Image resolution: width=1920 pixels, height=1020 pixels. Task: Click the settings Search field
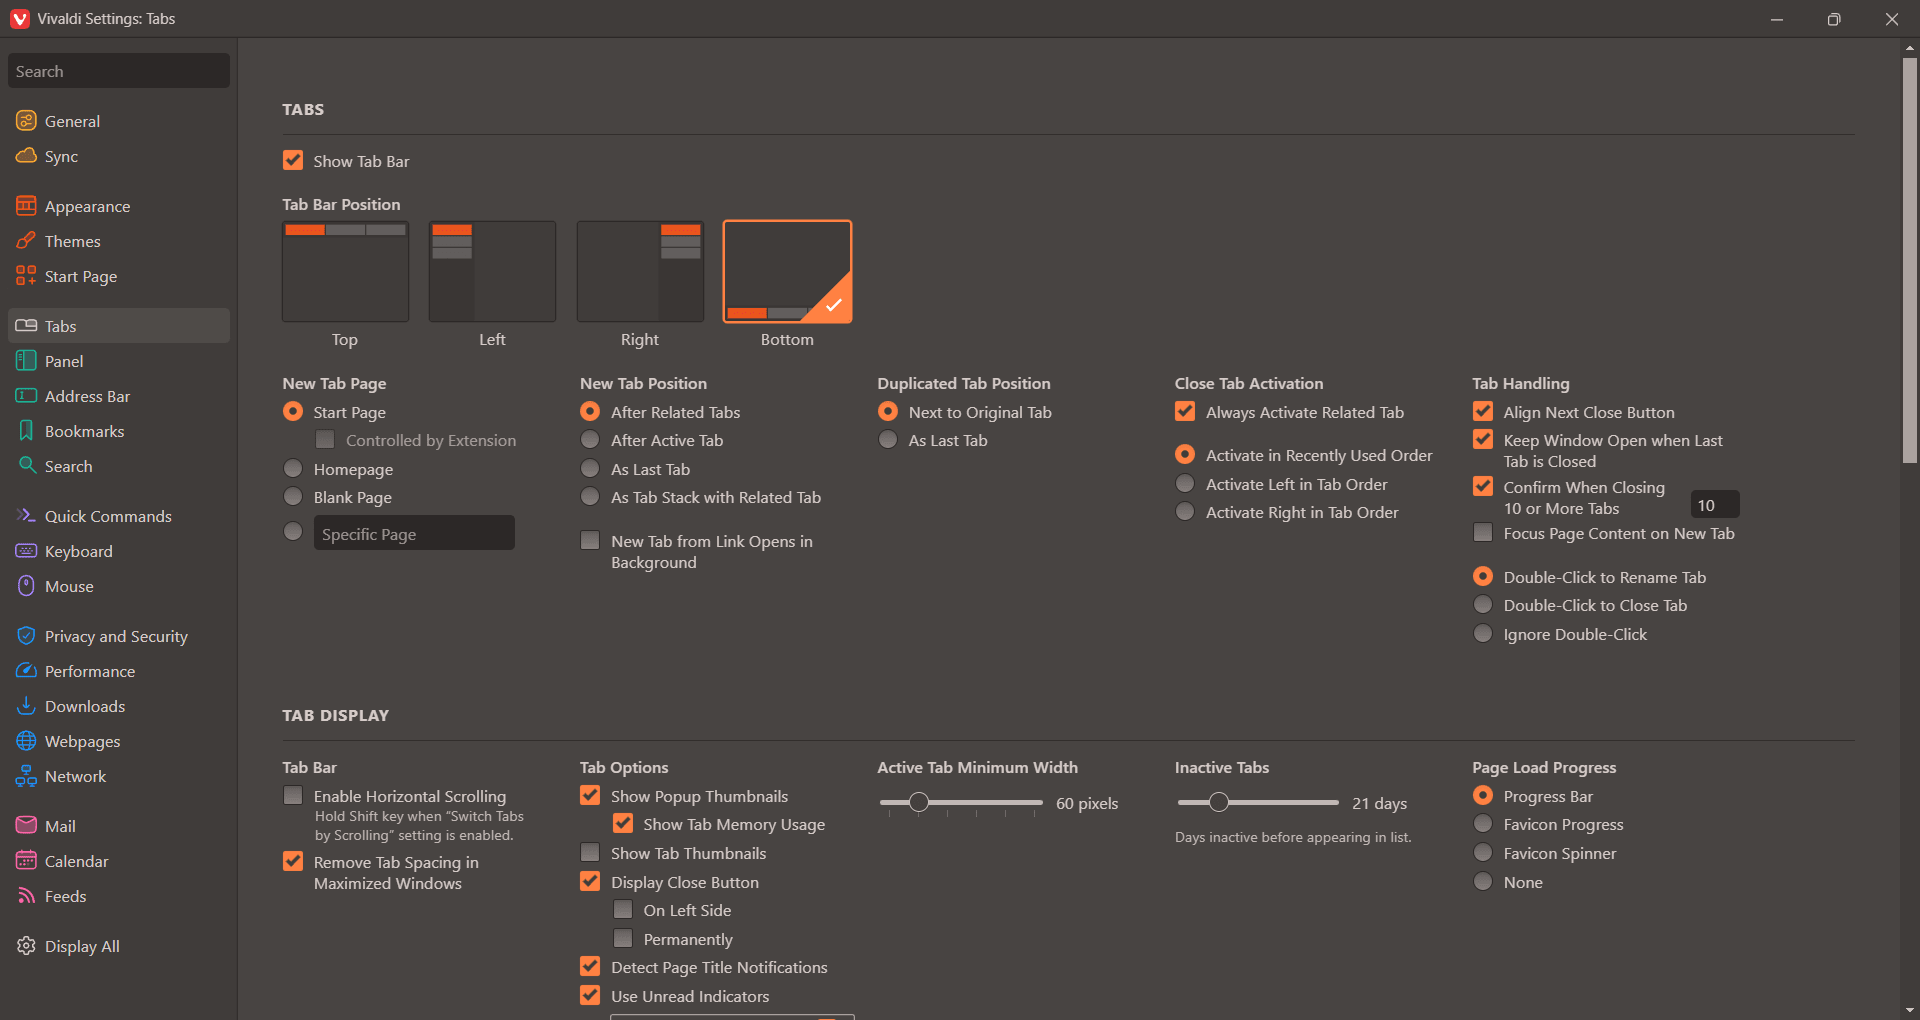pos(119,71)
